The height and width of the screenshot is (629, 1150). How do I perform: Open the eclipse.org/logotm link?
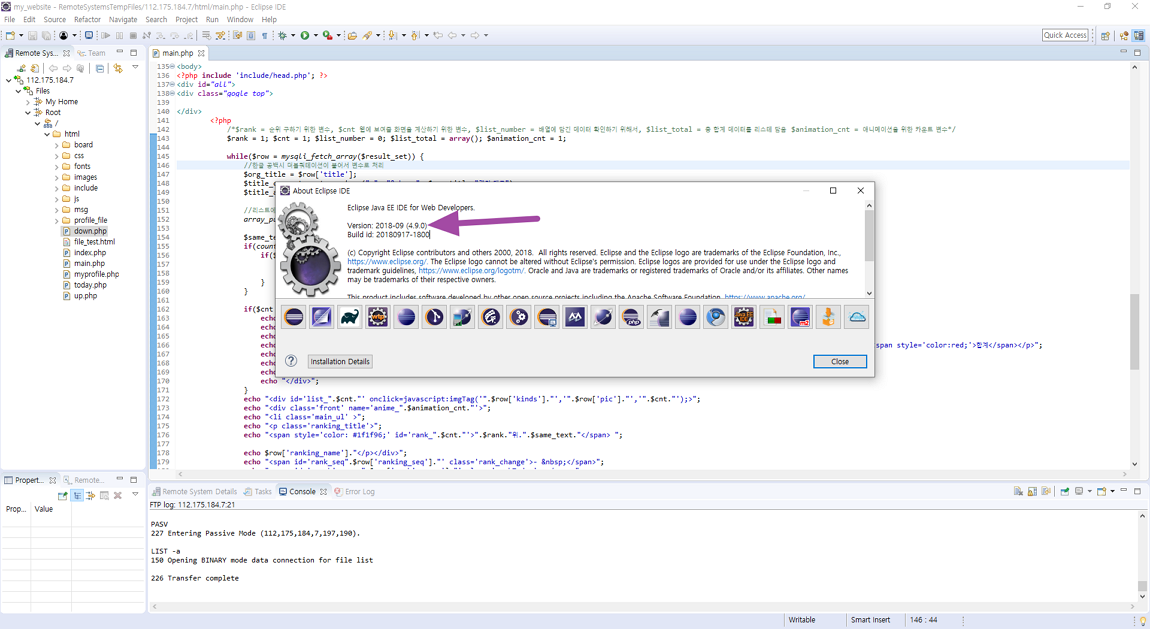[x=472, y=271]
